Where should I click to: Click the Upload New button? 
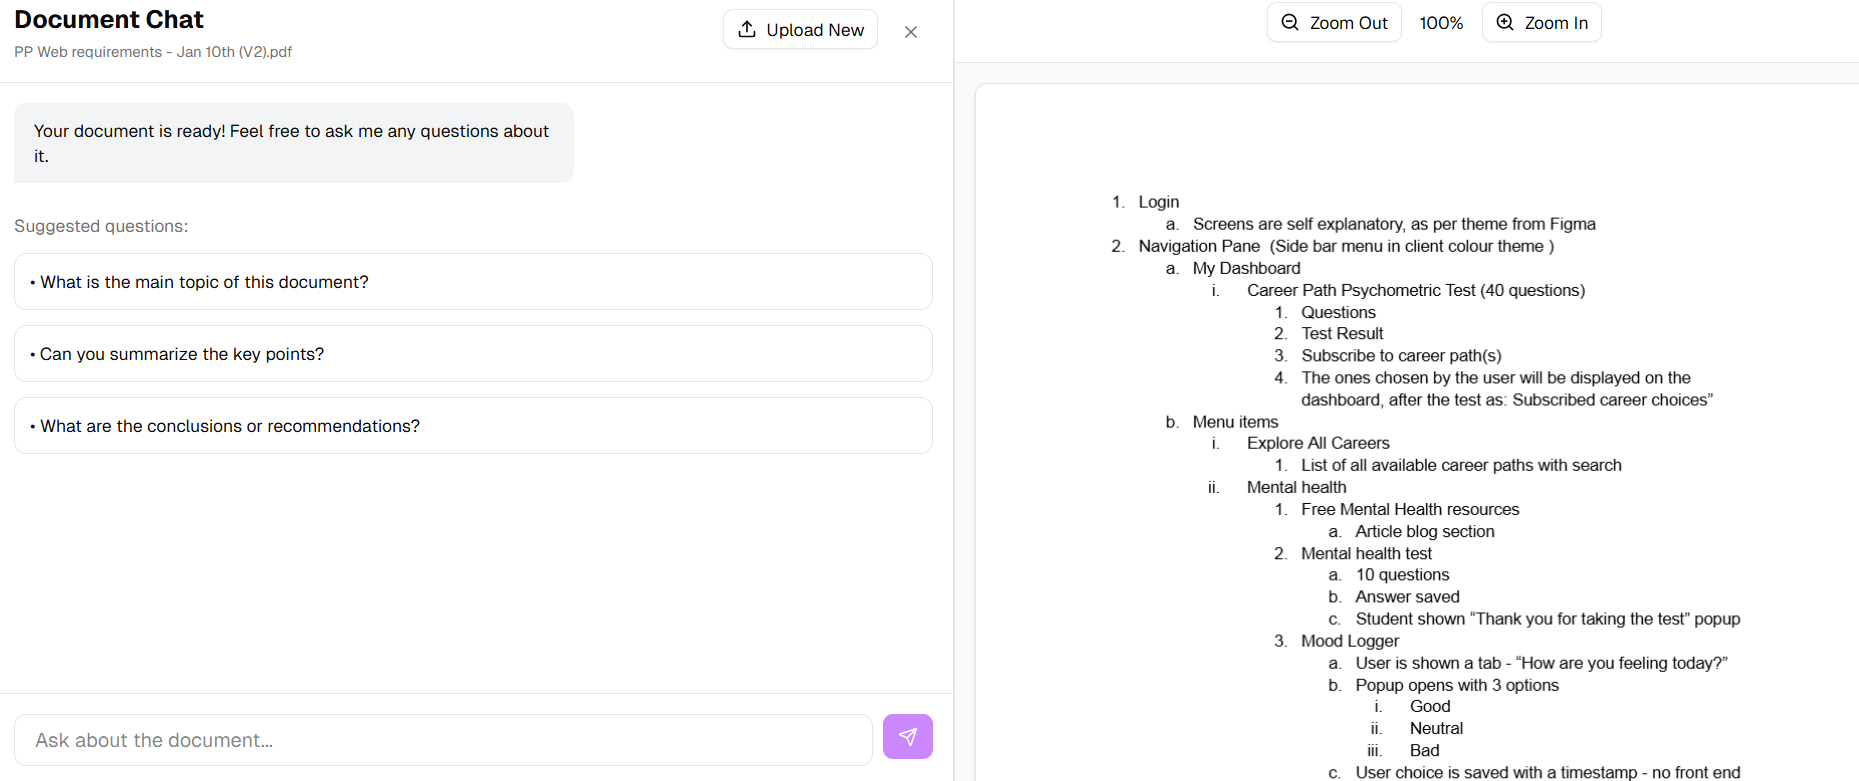click(800, 30)
